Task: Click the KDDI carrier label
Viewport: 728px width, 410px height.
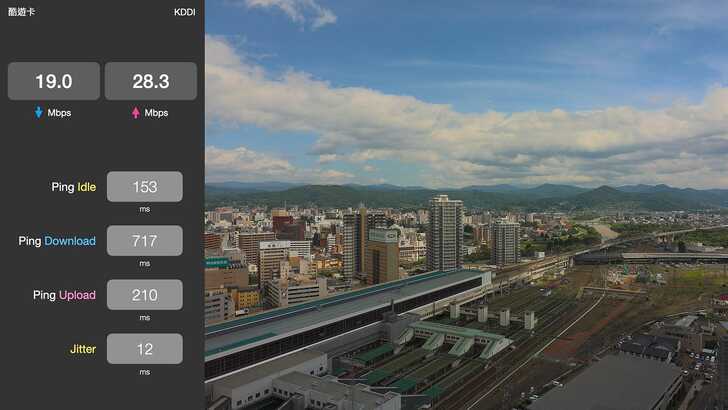Action: coord(185,12)
